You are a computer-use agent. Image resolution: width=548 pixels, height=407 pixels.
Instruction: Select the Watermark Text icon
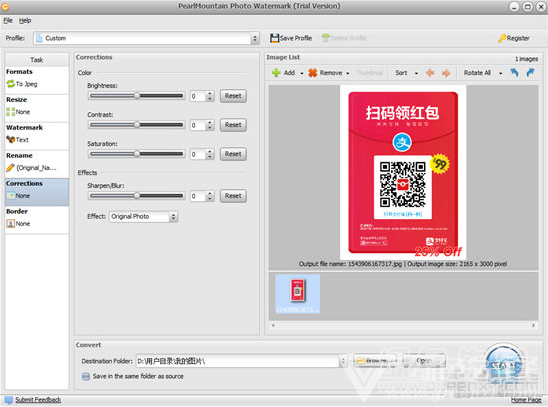pyautogui.click(x=10, y=140)
